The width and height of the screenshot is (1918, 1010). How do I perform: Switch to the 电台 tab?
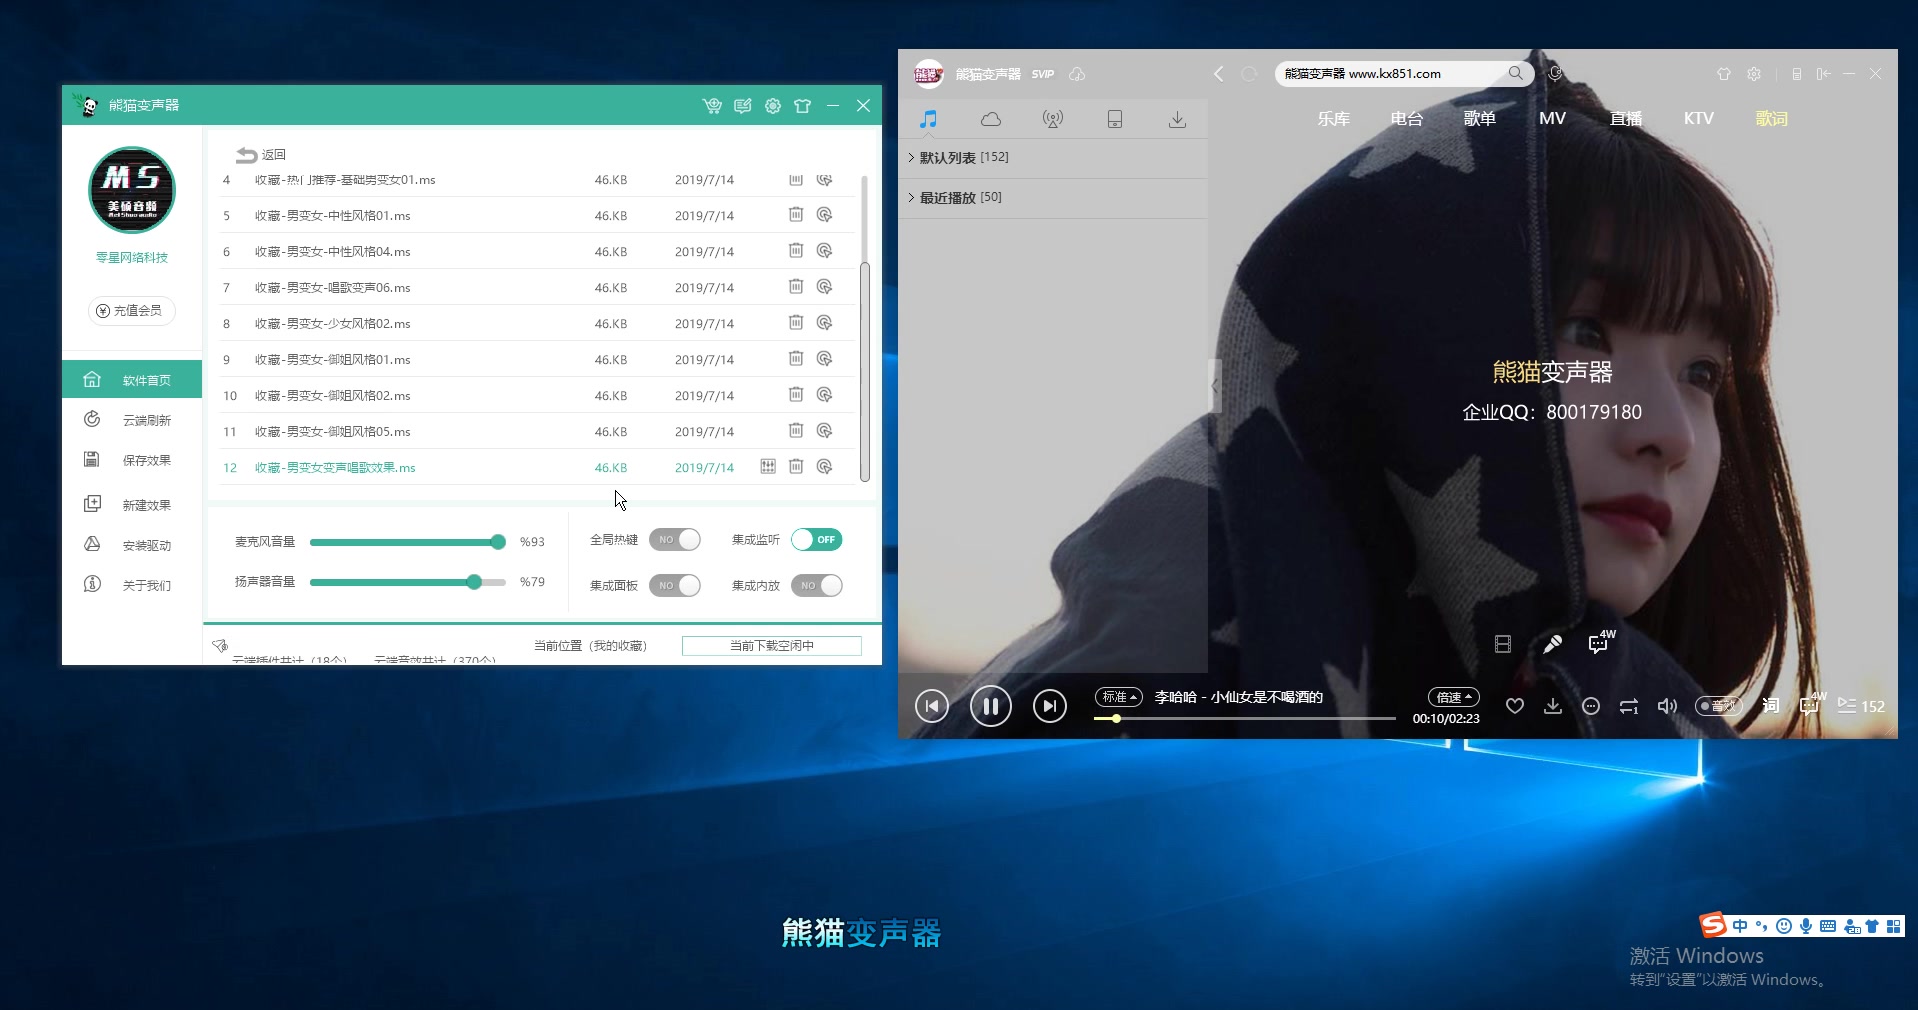1406,119
